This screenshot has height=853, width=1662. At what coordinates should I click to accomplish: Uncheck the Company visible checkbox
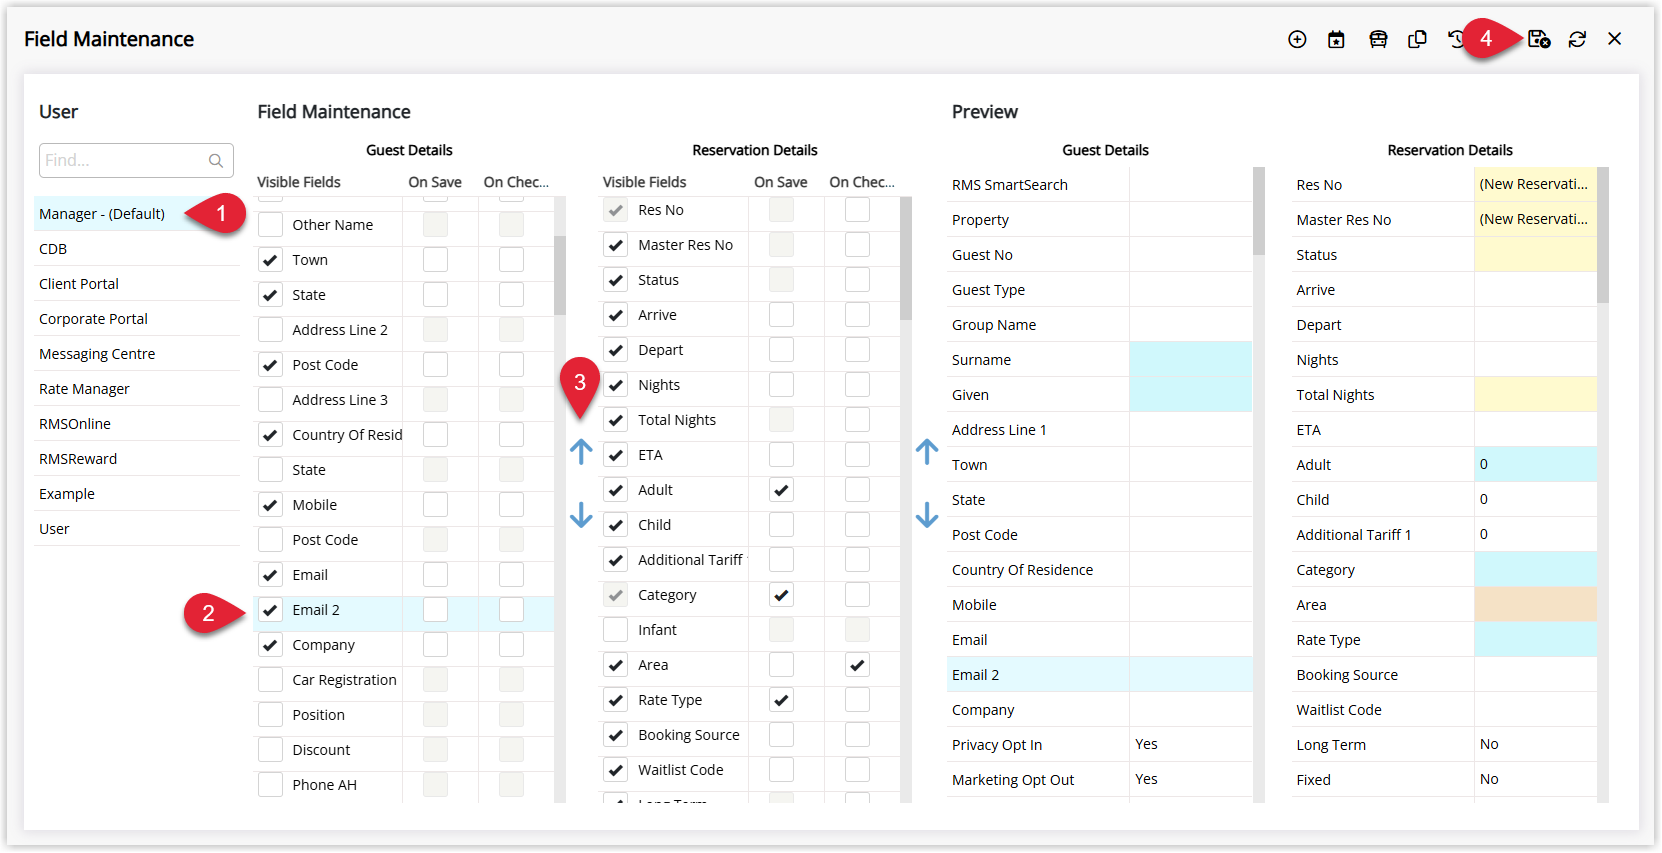(x=270, y=645)
